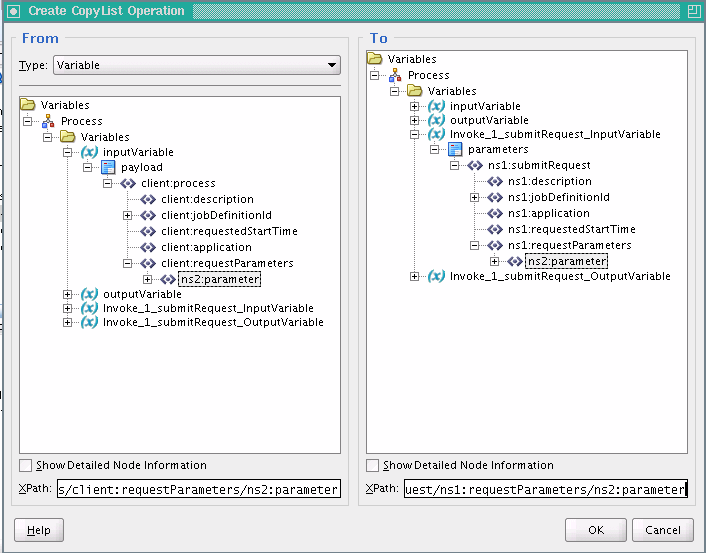The height and width of the screenshot is (553, 706).
Task: Click the Variables folder icon in From tree root
Action: pyautogui.click(x=27, y=105)
